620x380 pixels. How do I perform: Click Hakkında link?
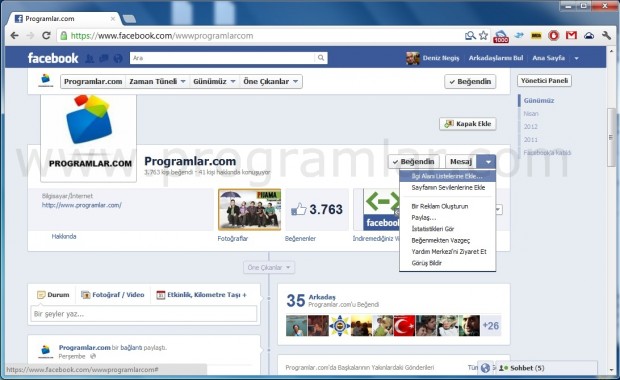pyautogui.click(x=64, y=236)
